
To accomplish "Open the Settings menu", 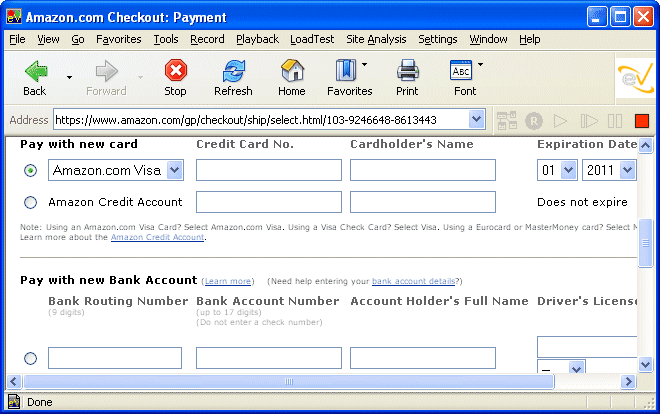I will pos(438,39).
